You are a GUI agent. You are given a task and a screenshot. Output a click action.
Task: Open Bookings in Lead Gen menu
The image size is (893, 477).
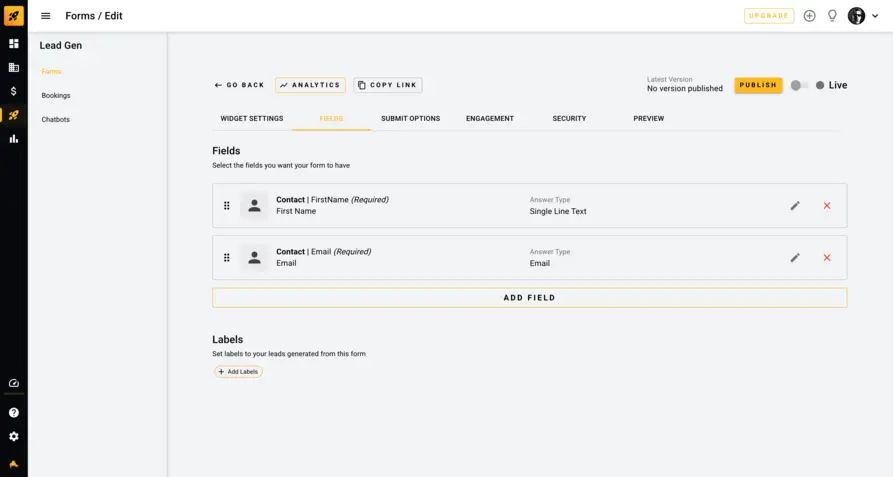click(x=56, y=96)
